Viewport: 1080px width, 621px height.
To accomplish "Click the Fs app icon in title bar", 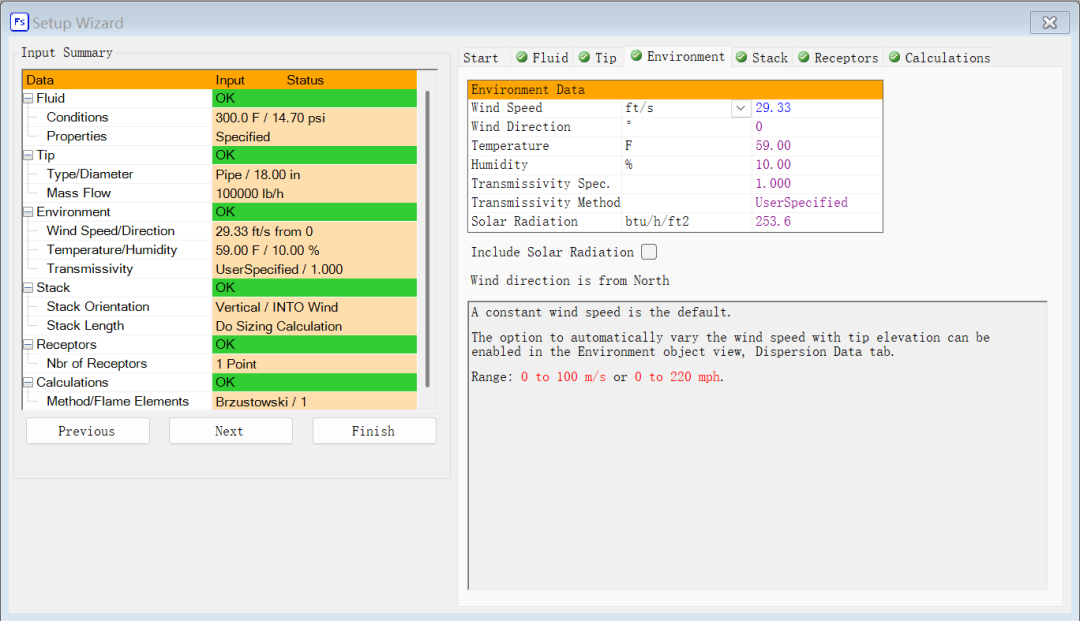I will pos(19,22).
